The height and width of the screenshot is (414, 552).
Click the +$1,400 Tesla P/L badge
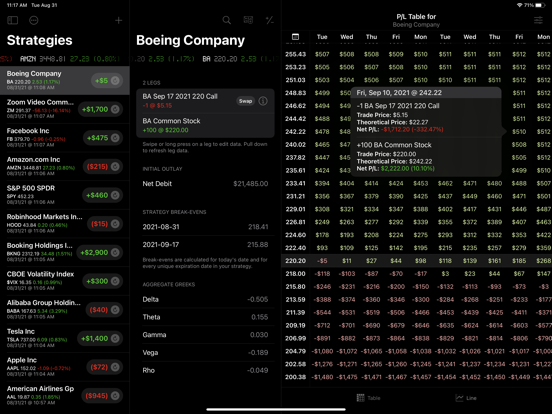click(100, 338)
